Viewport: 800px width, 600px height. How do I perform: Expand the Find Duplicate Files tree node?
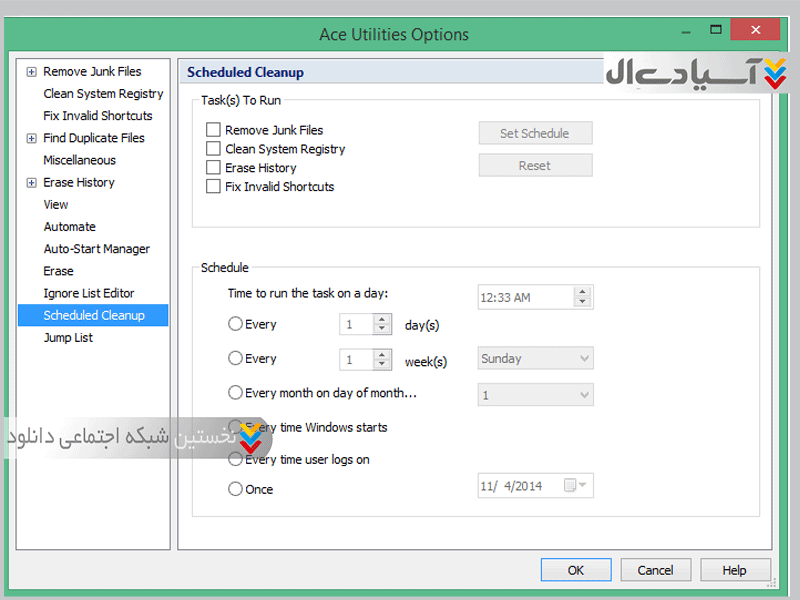[32, 138]
